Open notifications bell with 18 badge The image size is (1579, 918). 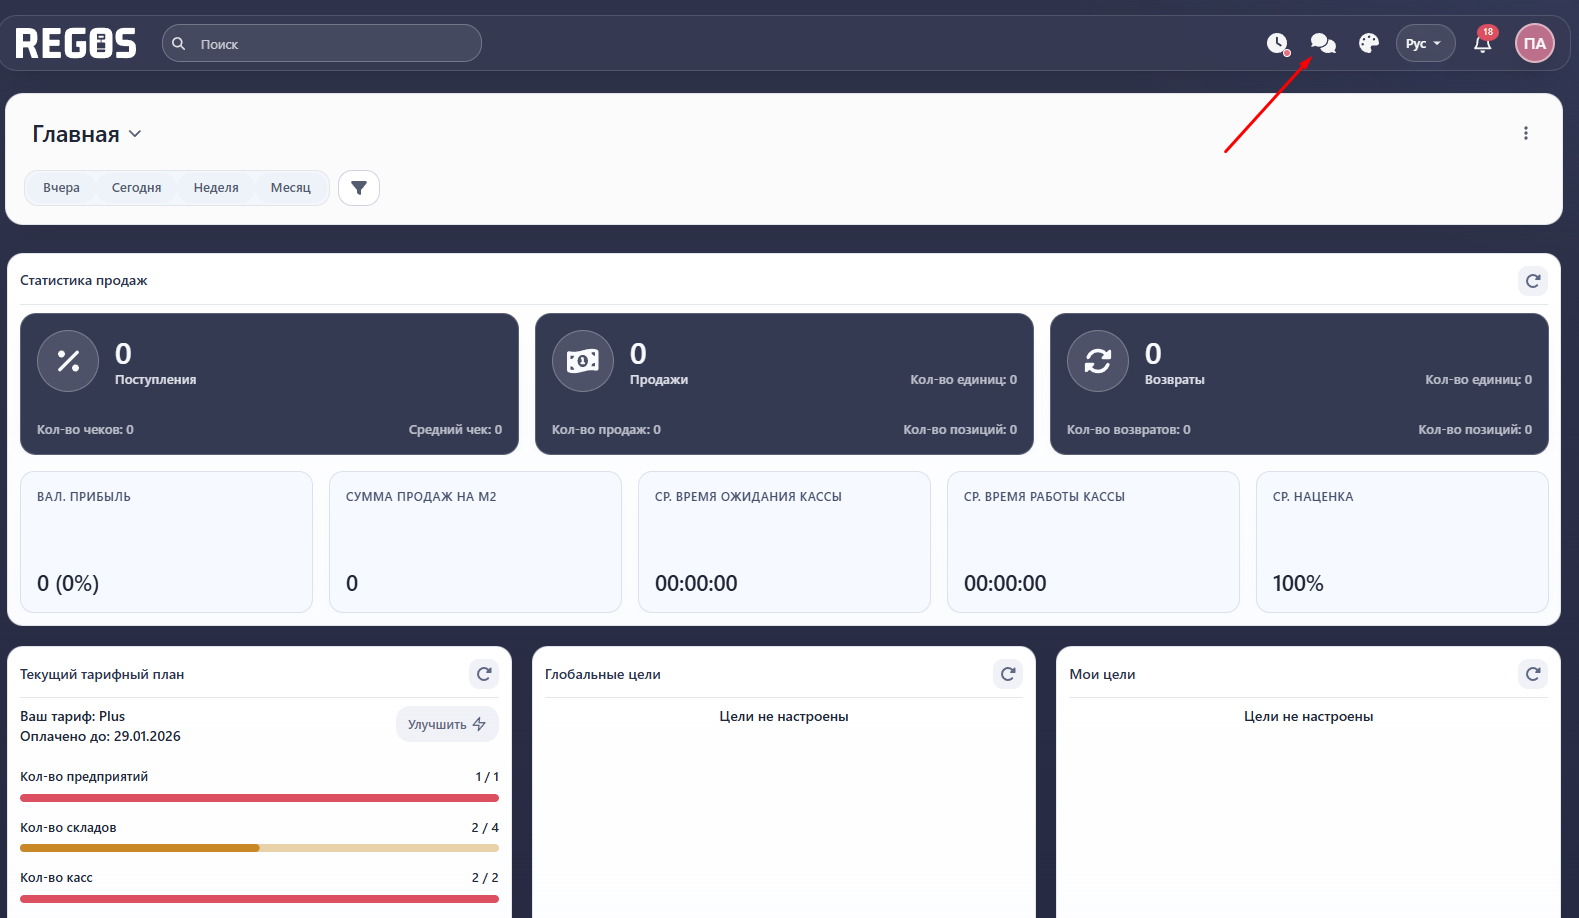point(1483,43)
